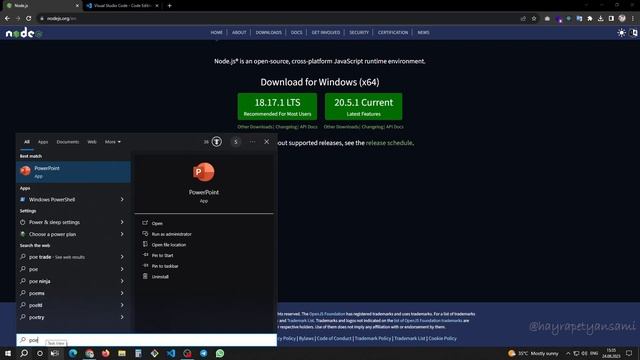Expand the 'poe trade' web result arrow

(122, 257)
